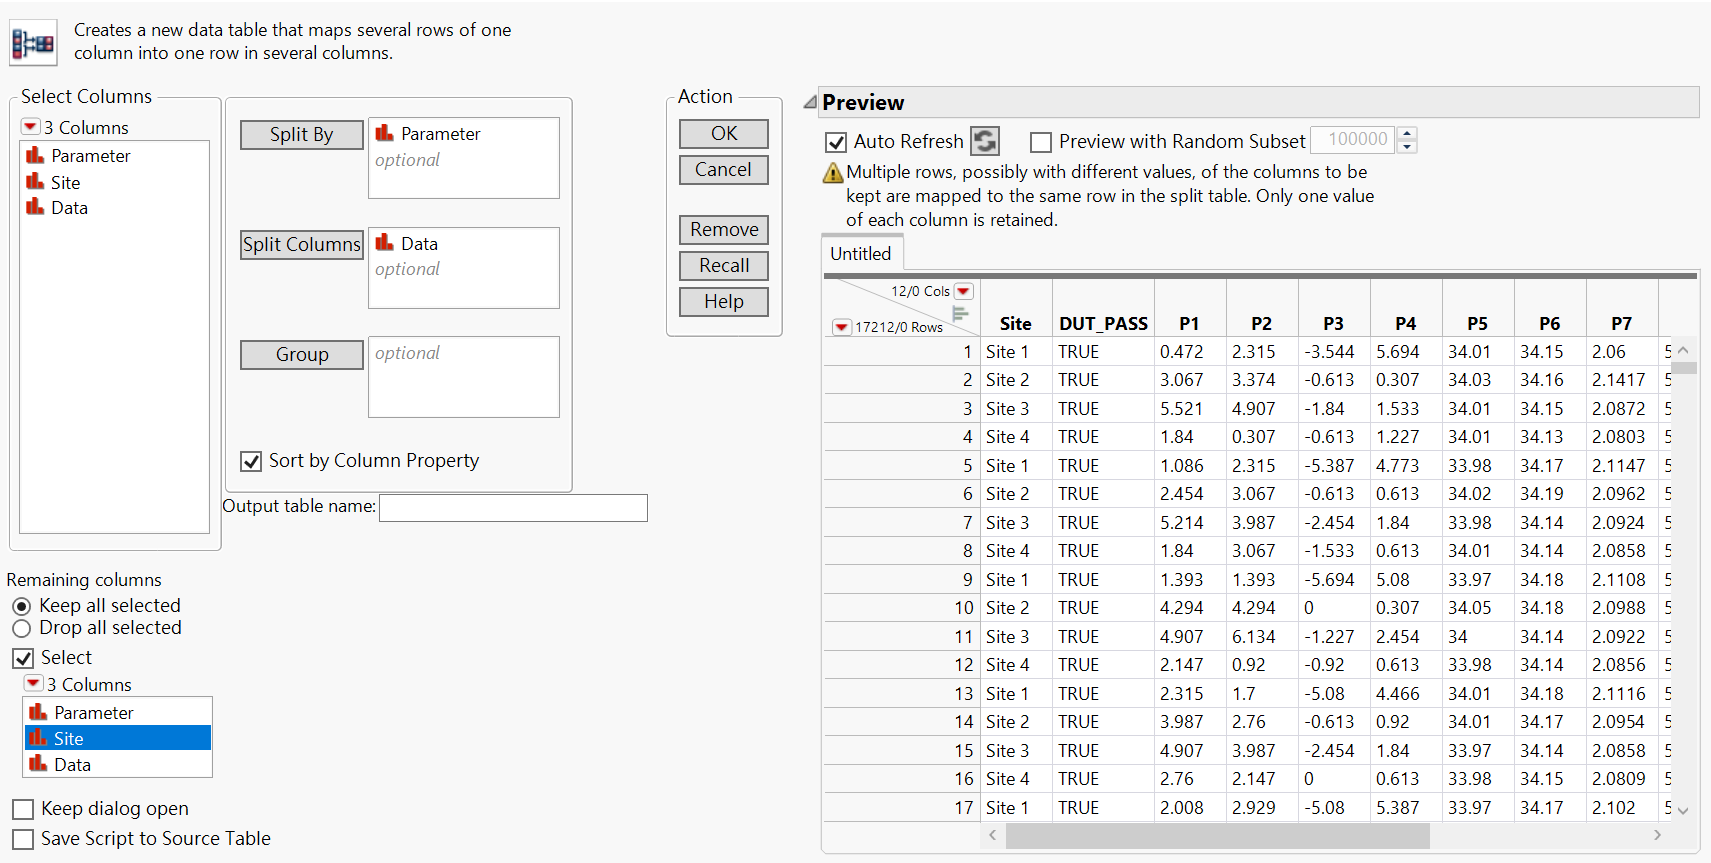Click the Auto Refresh circular arrows icon
1711x863 pixels.
[985, 141]
